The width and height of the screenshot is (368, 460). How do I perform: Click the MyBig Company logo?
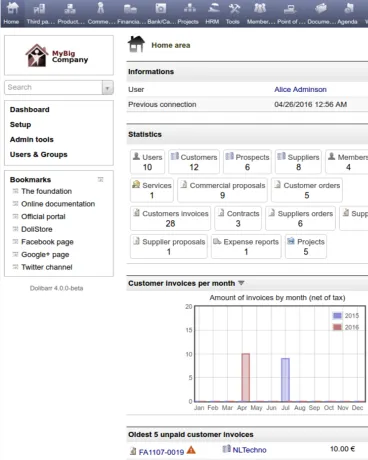tap(57, 56)
